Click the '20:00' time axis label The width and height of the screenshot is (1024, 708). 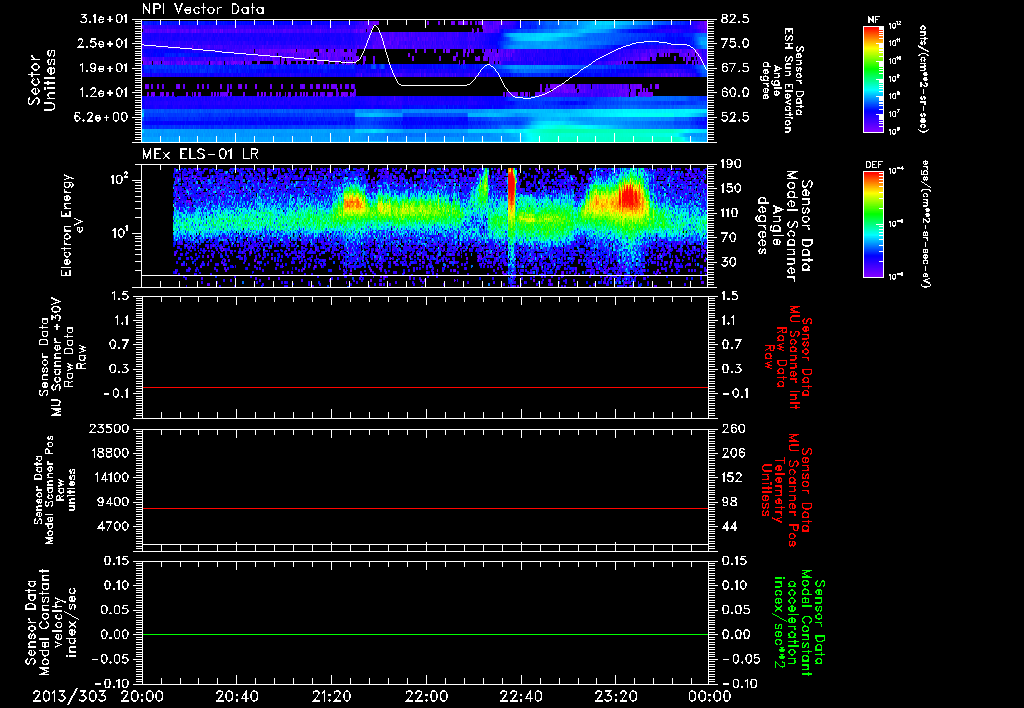(x=142, y=696)
